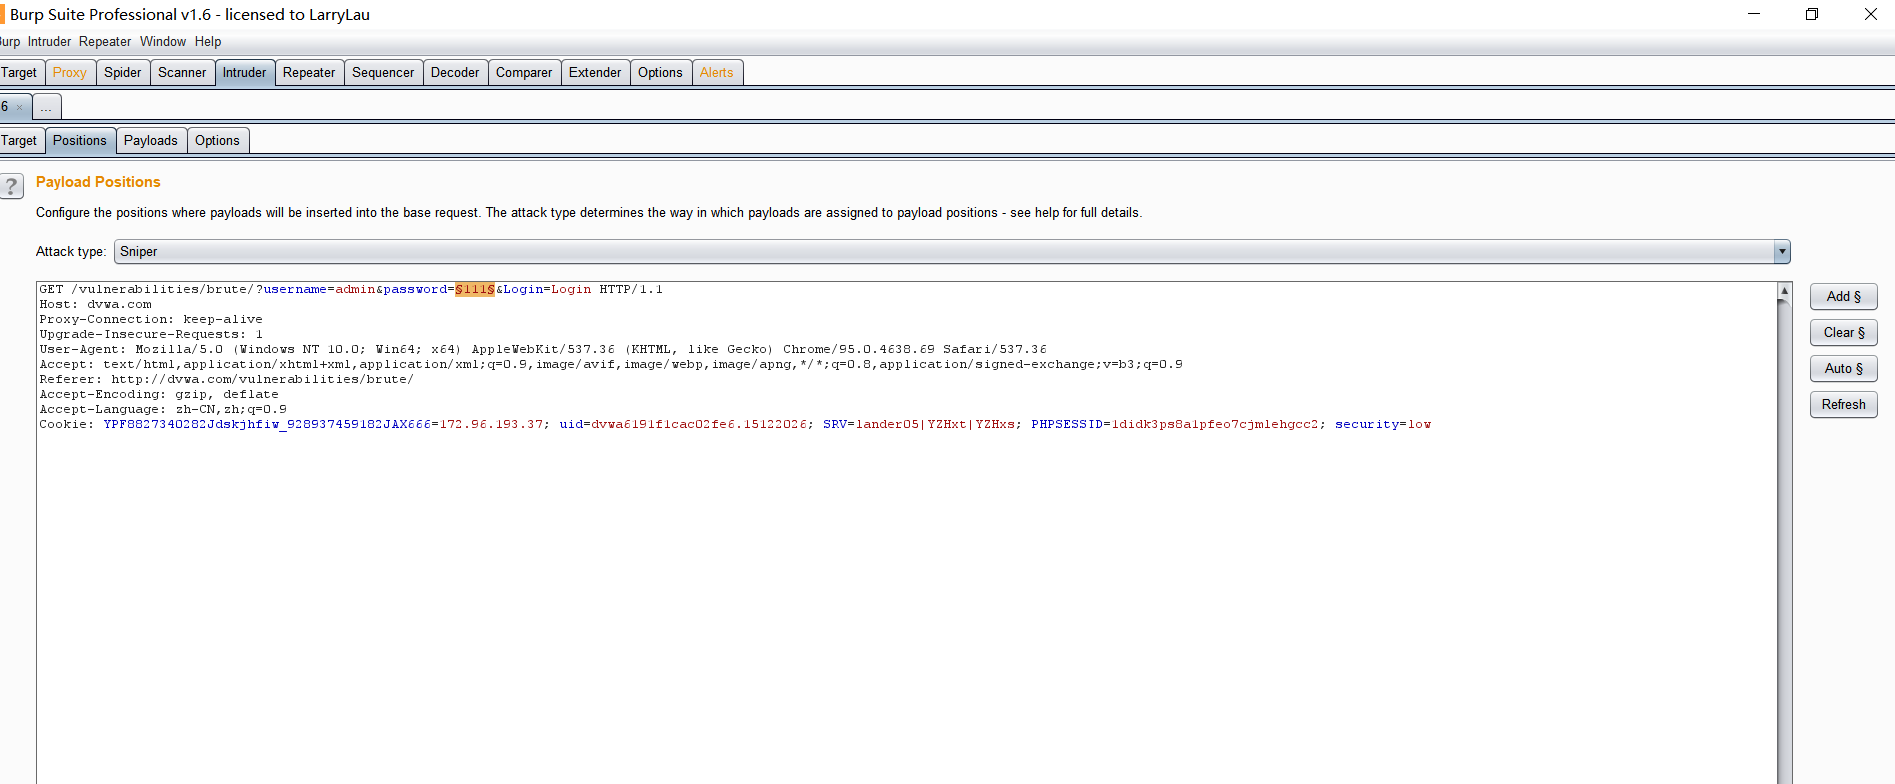This screenshot has height=784, width=1895.
Task: Click the highlighted §111§ payload marker
Action: 475,289
